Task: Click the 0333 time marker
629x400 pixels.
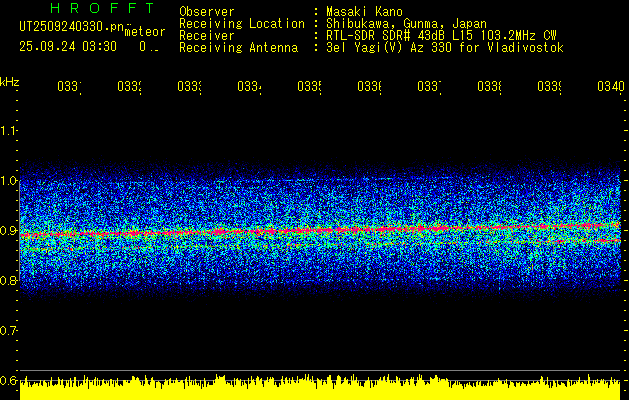Action: [x=189, y=86]
